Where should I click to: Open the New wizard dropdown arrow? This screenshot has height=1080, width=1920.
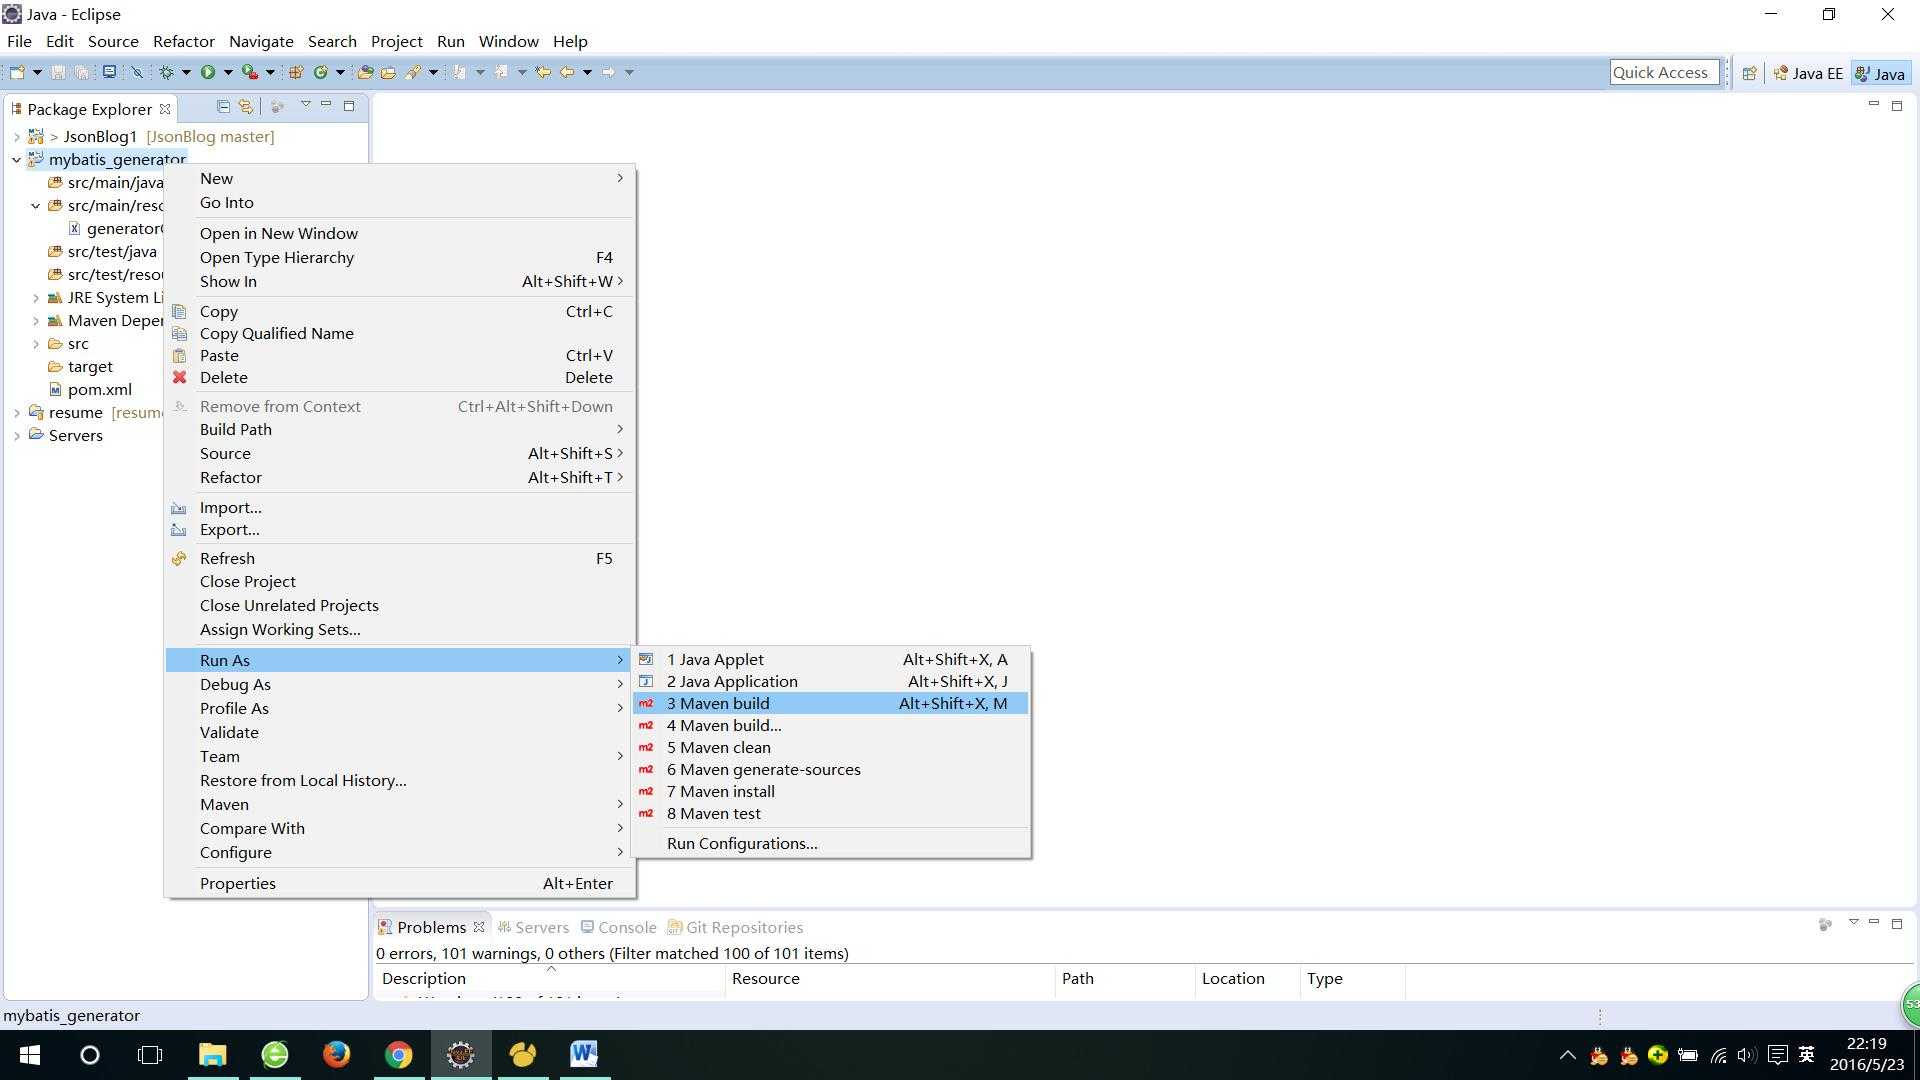tap(37, 72)
